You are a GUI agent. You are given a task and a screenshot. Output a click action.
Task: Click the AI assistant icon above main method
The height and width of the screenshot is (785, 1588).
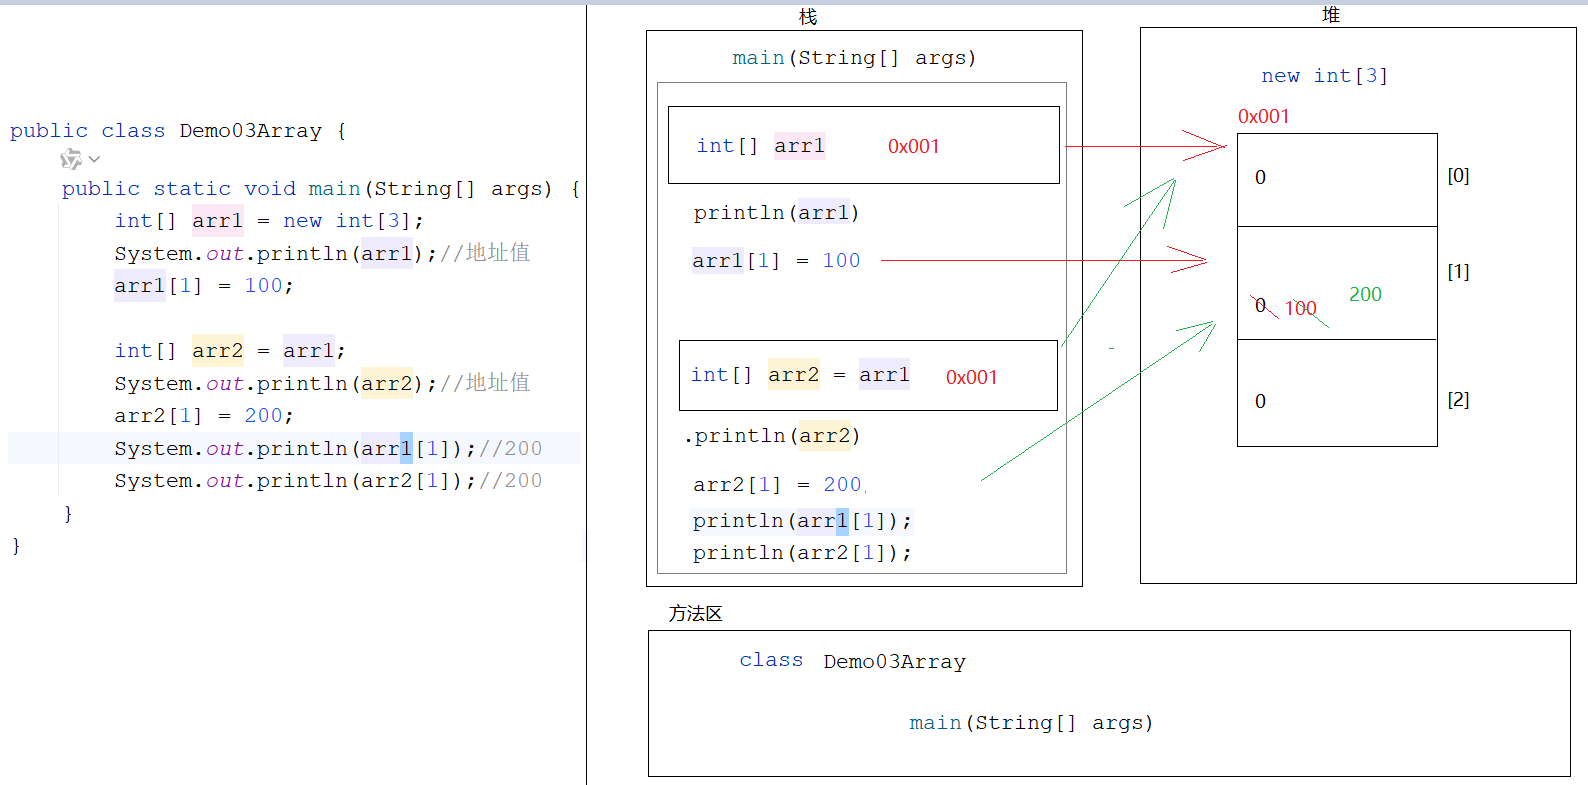(70, 159)
